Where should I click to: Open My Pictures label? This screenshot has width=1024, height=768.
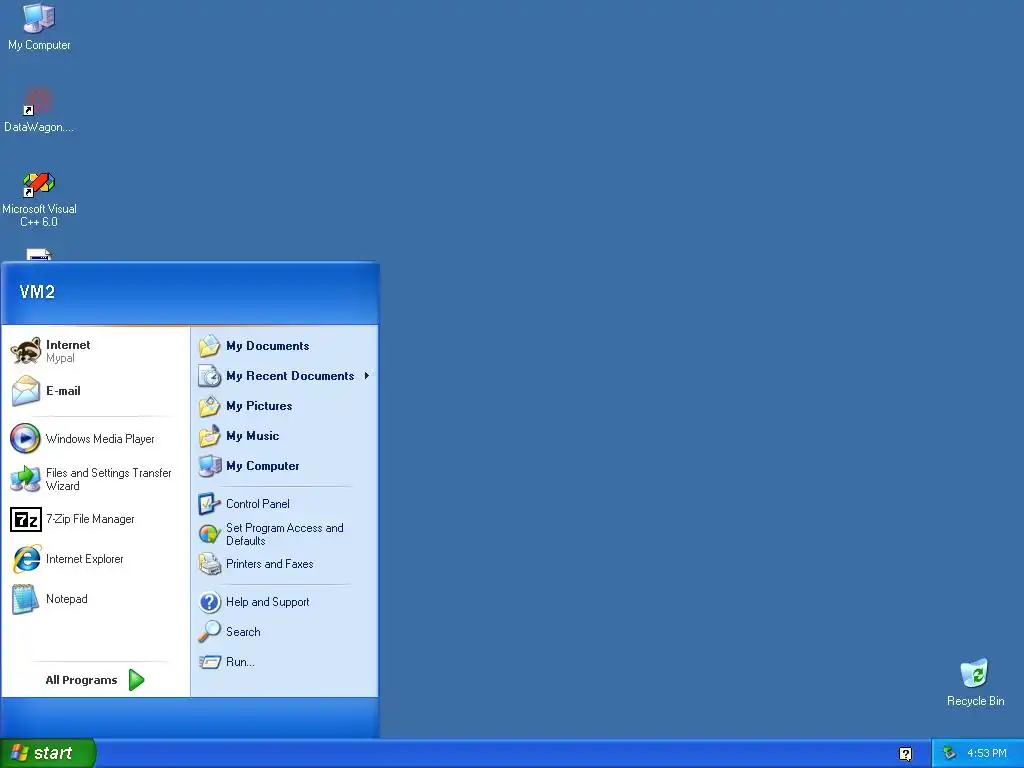tap(259, 406)
